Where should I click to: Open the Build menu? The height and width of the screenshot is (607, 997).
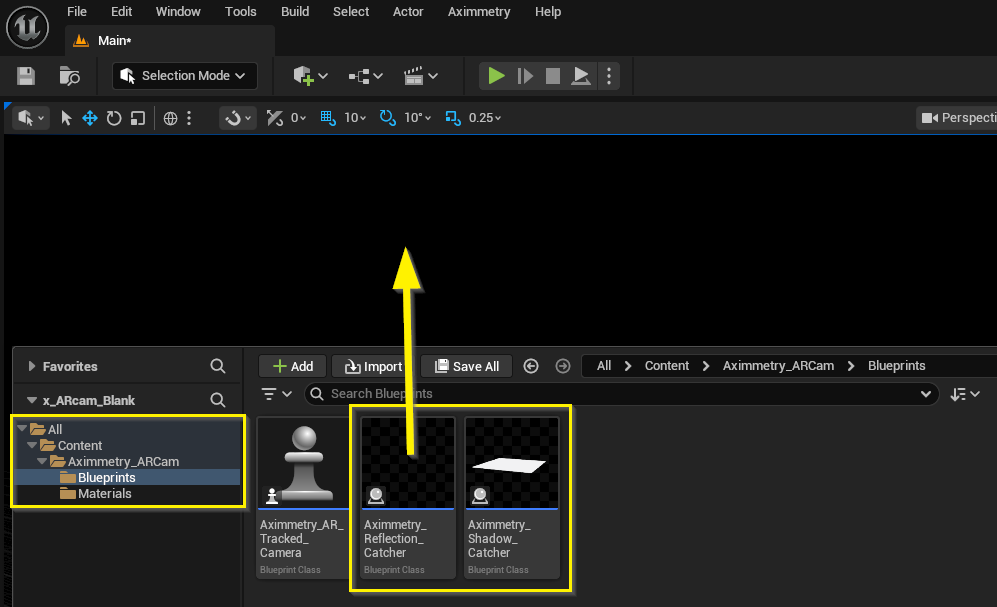295,12
